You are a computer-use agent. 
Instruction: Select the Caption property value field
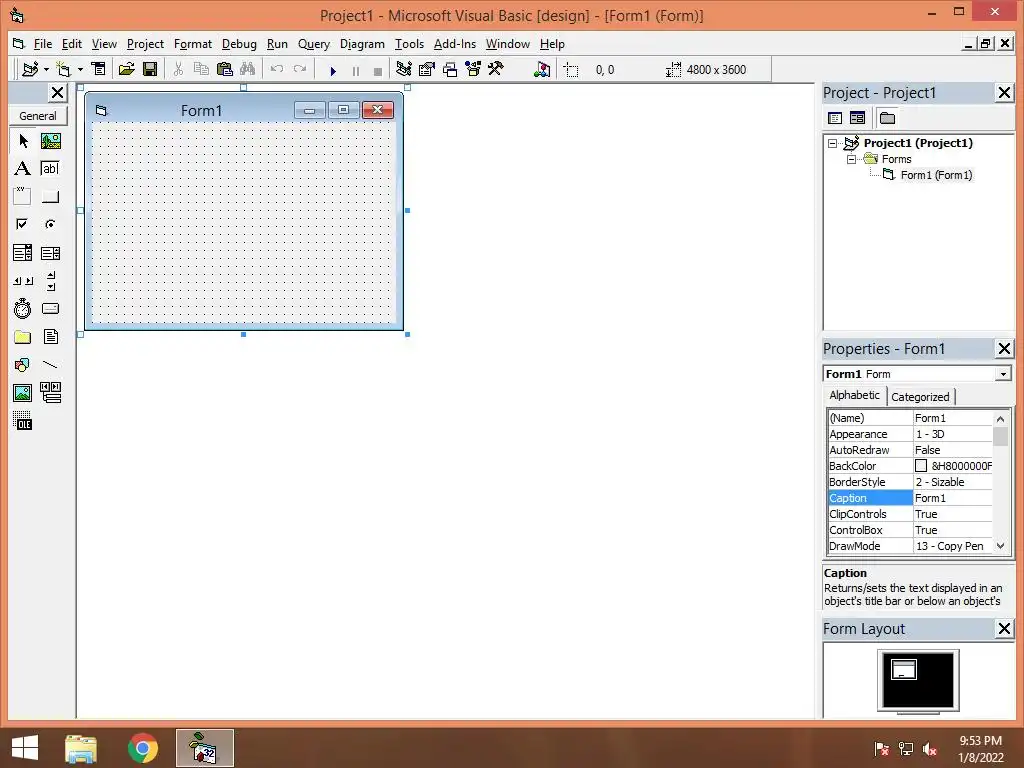point(952,498)
